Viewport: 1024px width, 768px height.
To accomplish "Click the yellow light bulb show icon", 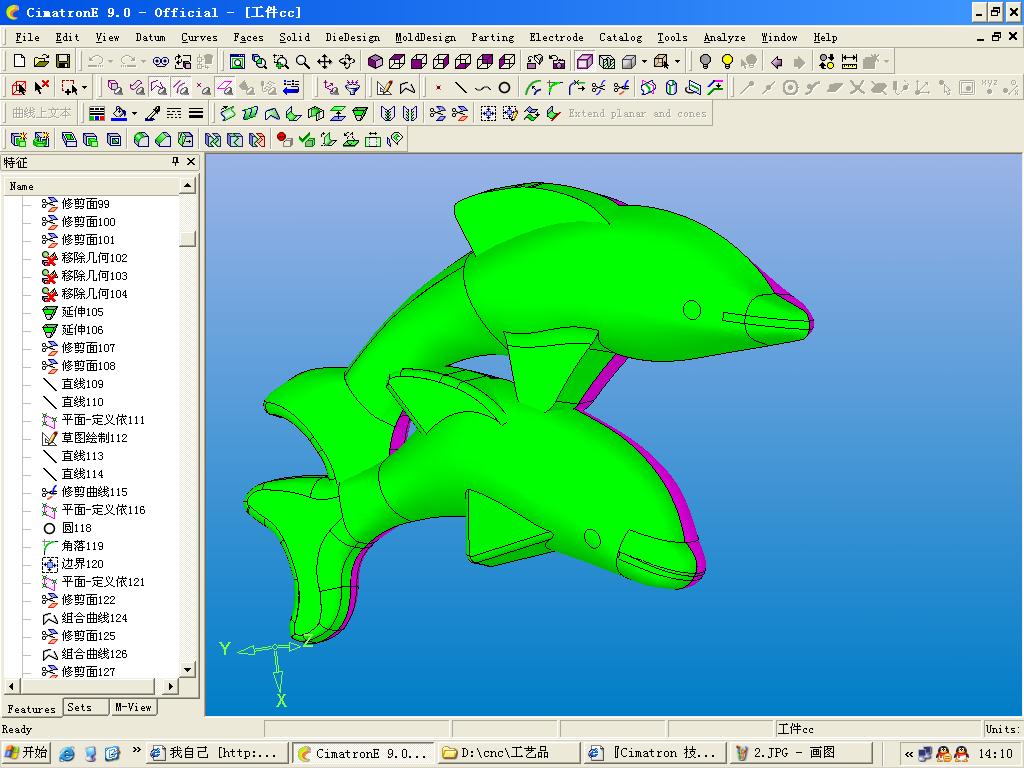I will pos(727,61).
